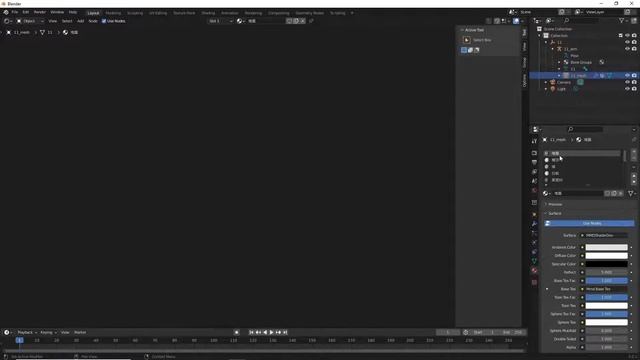Choose the first select mode icon under Active Tool
The image size is (640, 360).
tap(464, 50)
